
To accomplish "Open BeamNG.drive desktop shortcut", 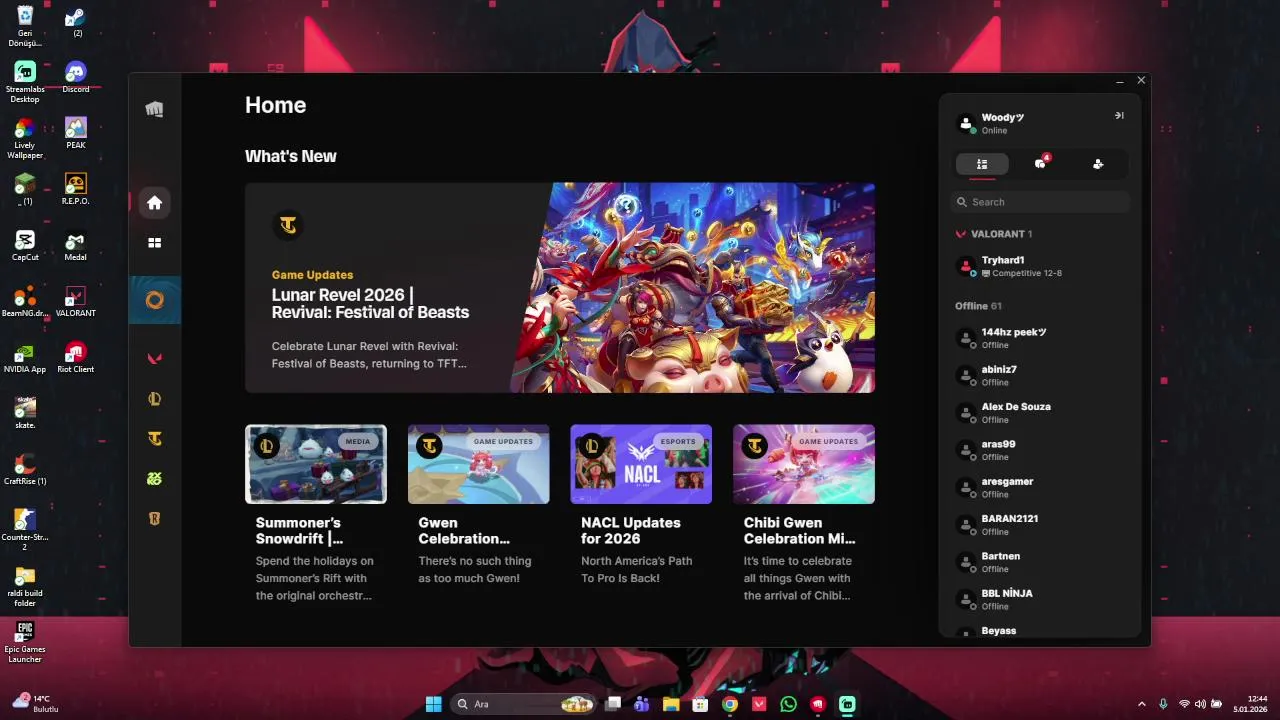I will 25,301.
